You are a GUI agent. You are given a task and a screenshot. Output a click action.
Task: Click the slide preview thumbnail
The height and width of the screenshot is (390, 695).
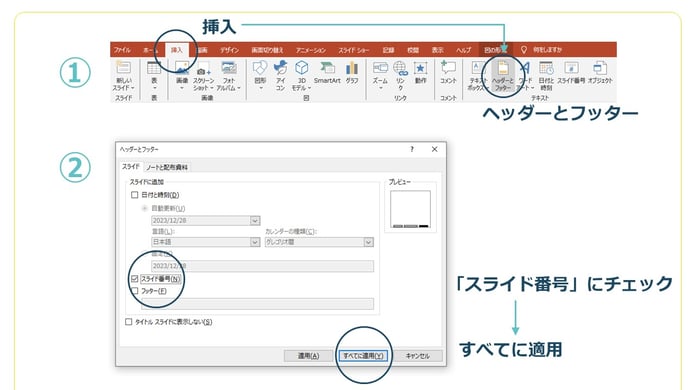point(410,209)
